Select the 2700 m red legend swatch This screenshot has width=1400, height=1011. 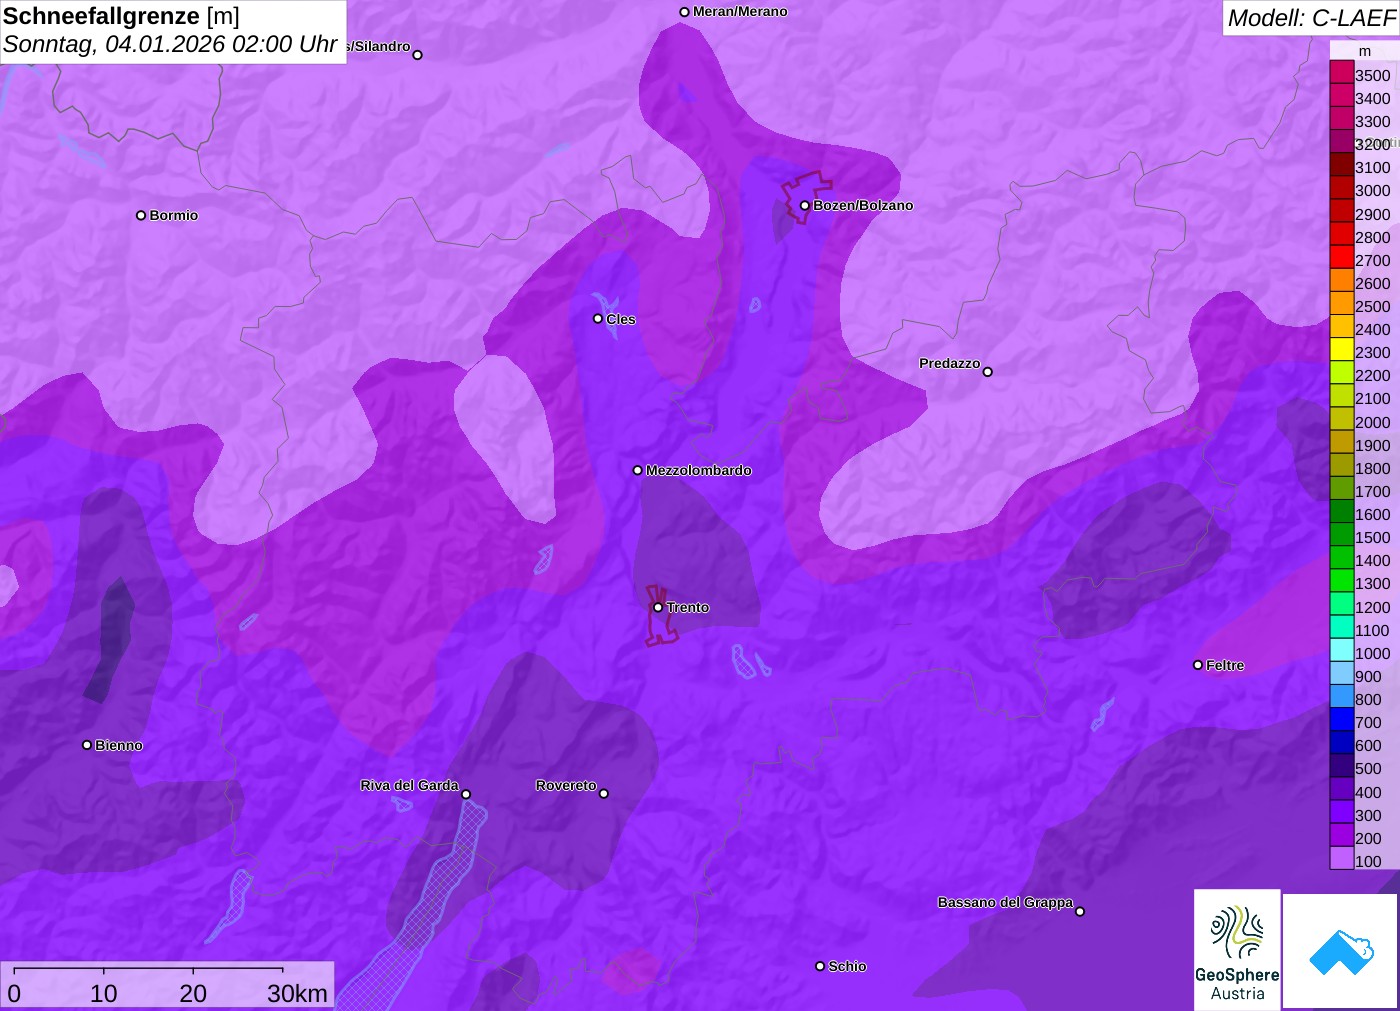(x=1341, y=257)
